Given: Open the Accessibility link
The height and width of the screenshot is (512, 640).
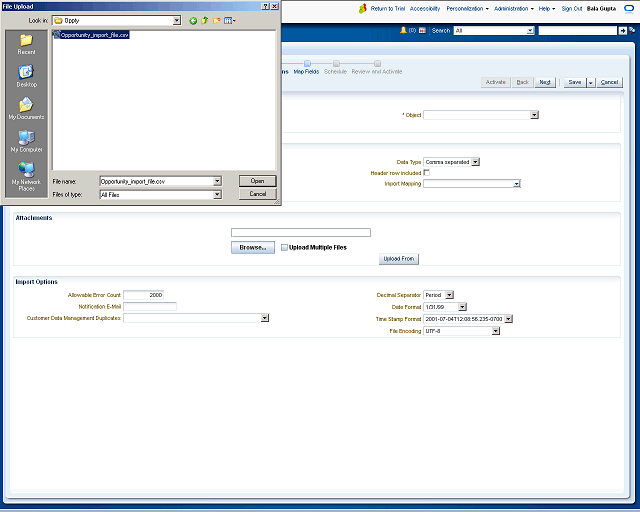Looking at the screenshot, I should 425,9.
